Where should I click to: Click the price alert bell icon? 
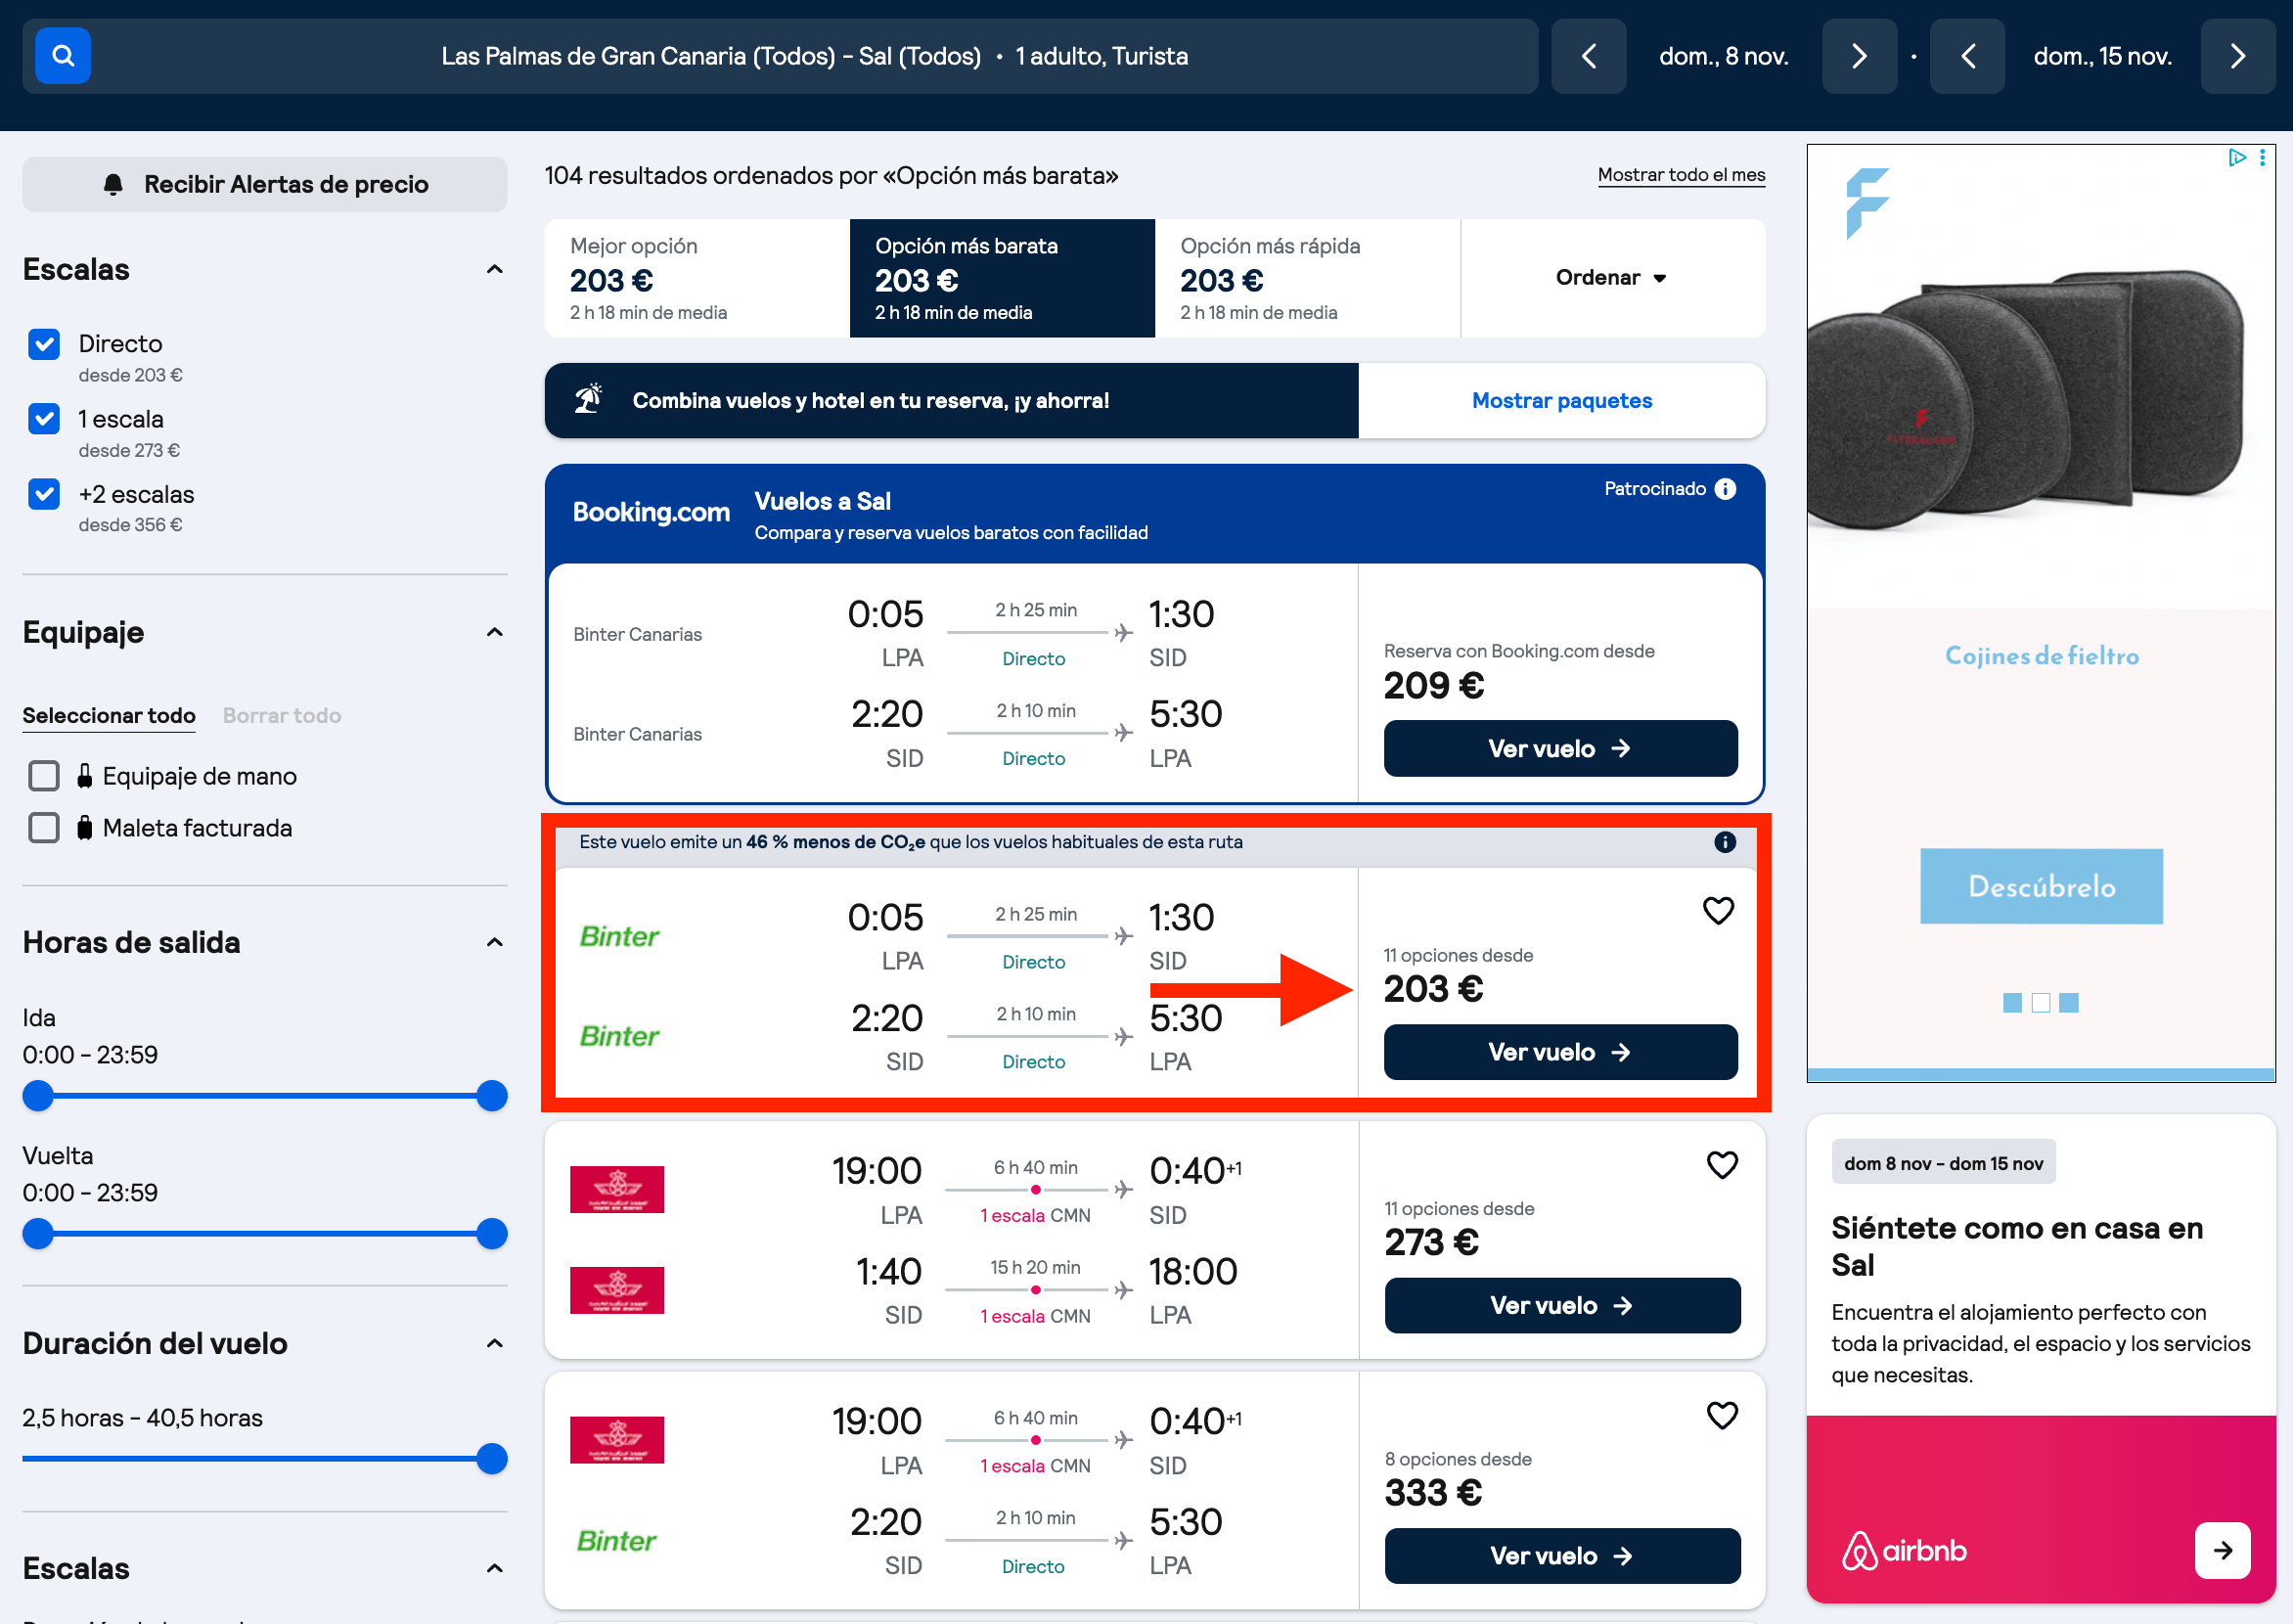pyautogui.click(x=113, y=184)
